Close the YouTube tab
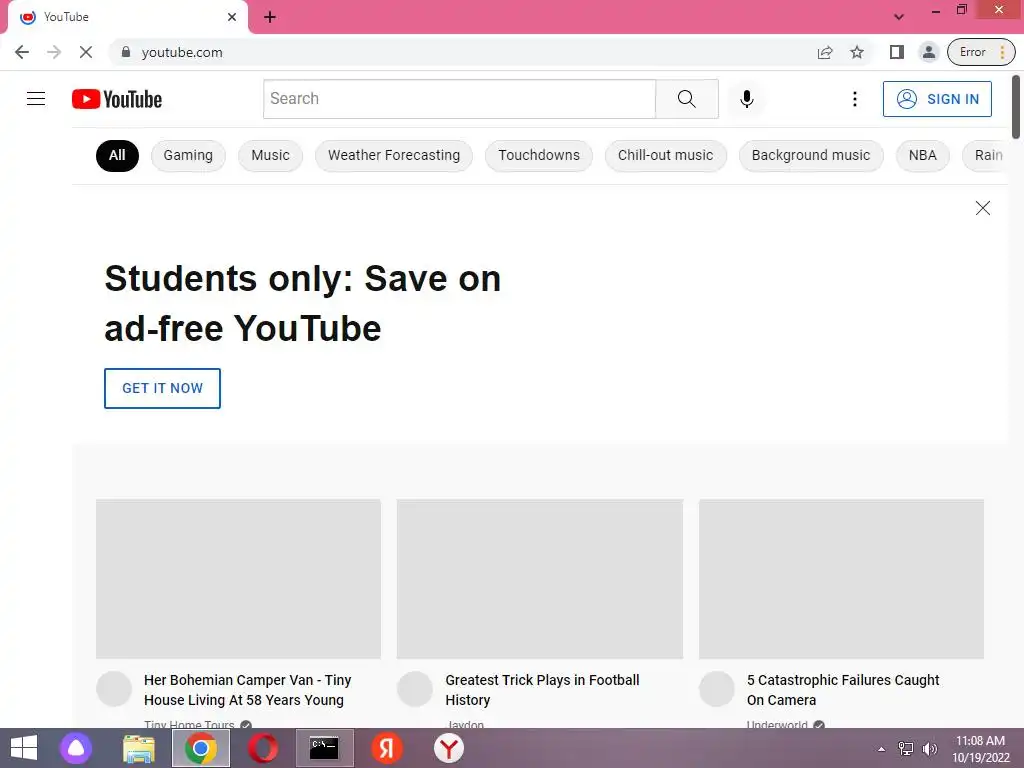 232,17
